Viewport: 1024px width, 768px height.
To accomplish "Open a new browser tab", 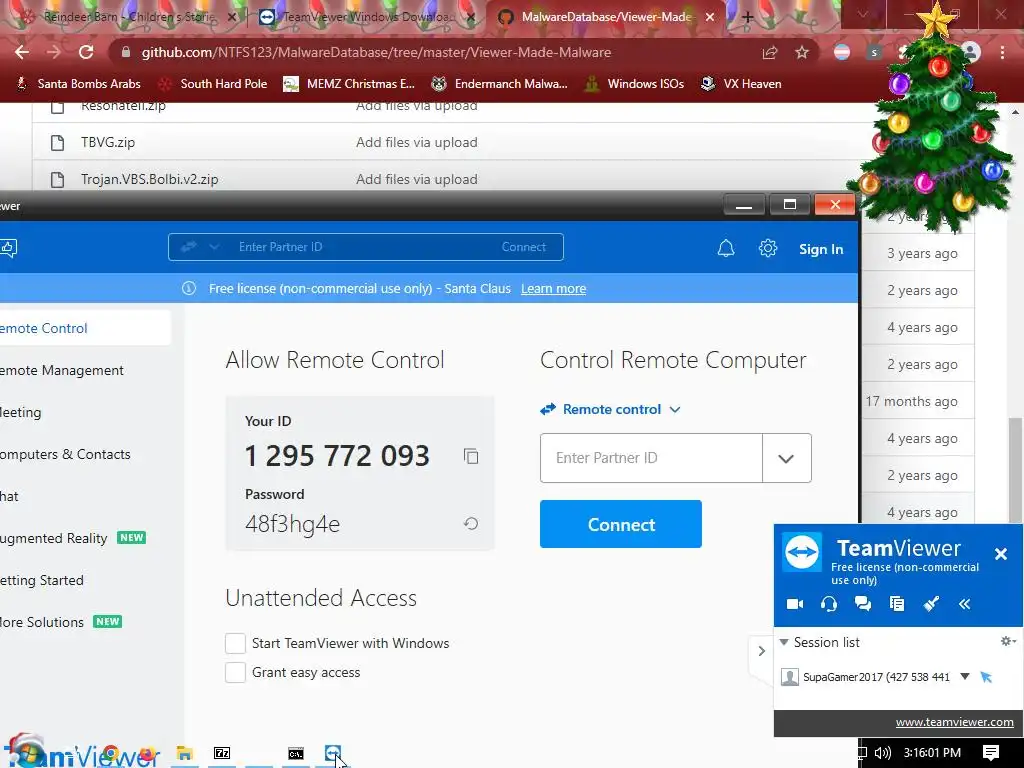I will [x=747, y=18].
